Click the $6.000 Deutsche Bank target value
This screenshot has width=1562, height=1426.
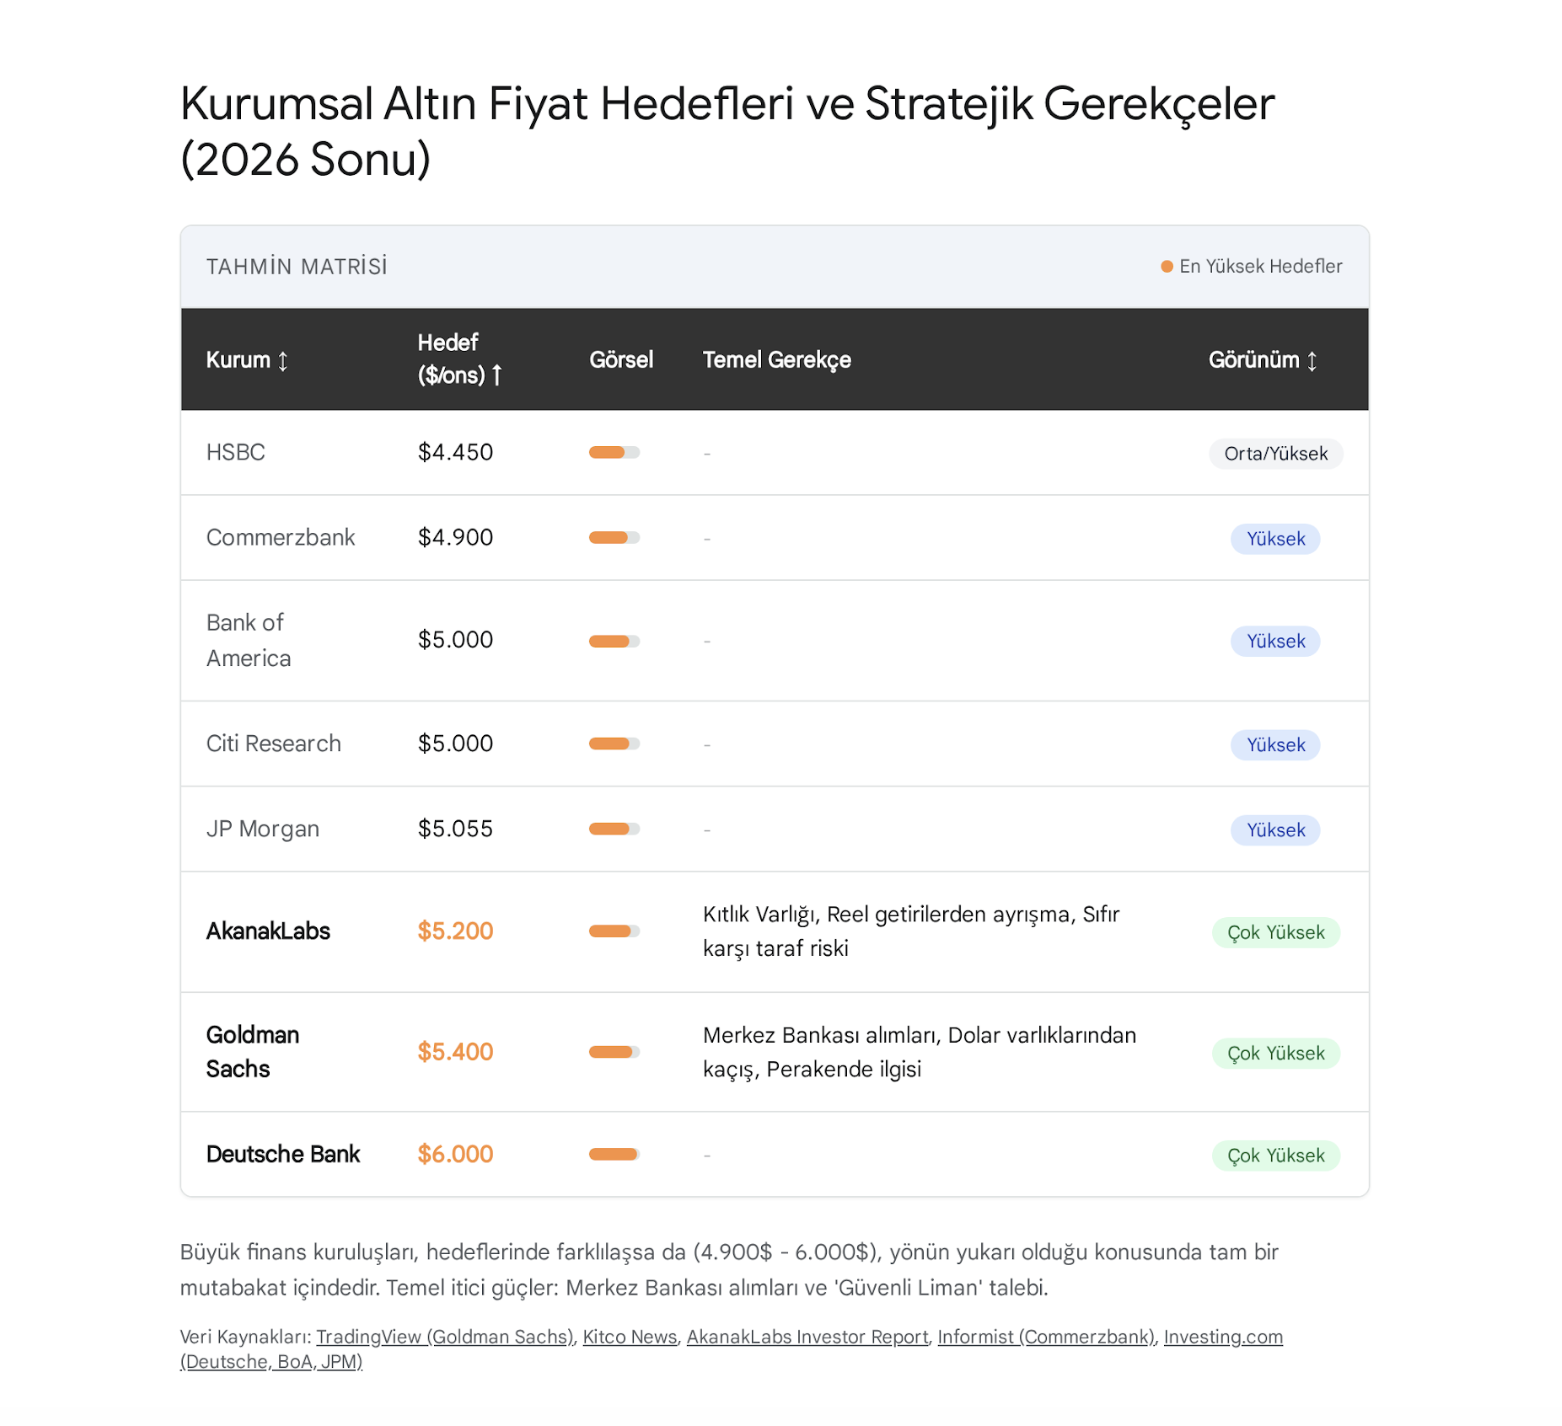[x=455, y=1155]
